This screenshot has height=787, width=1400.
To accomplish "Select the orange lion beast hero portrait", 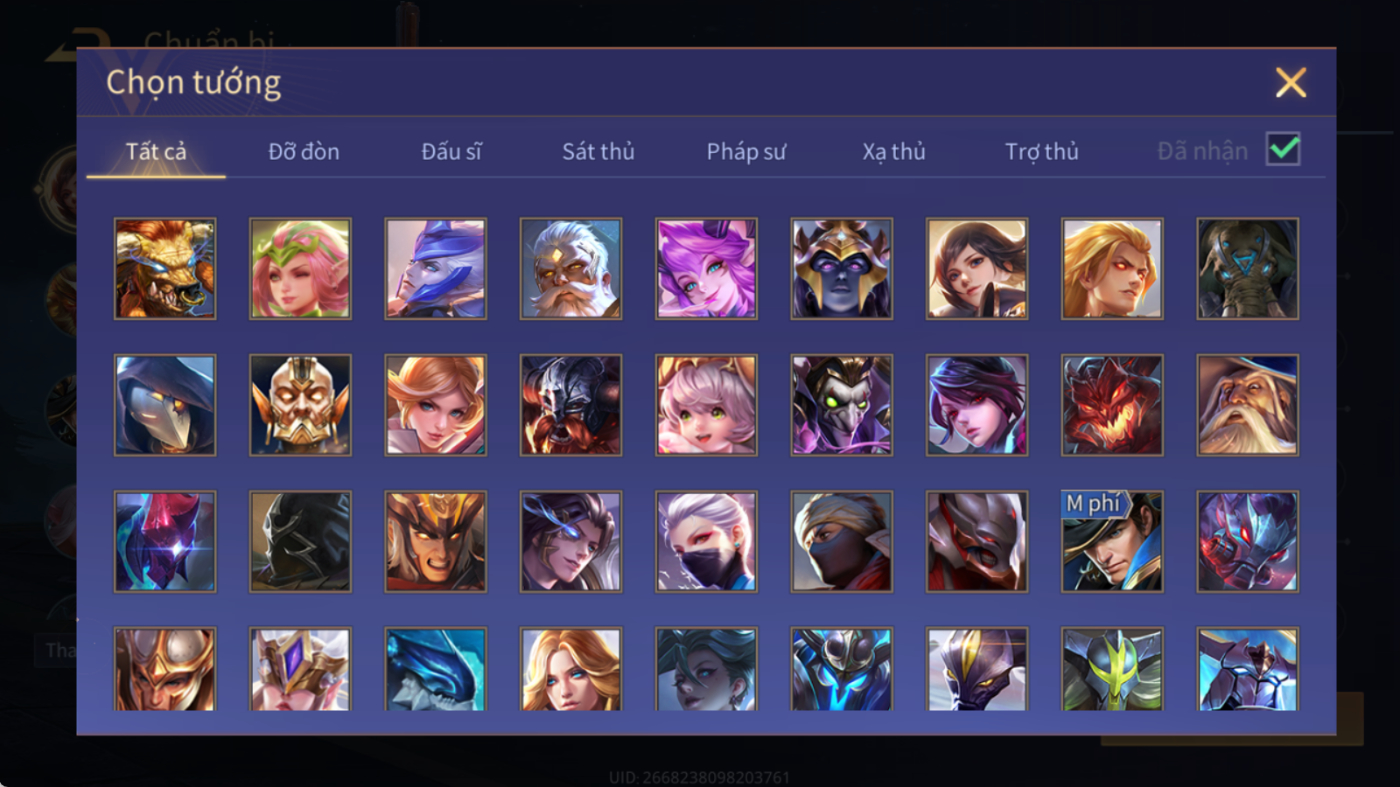I will click(165, 269).
